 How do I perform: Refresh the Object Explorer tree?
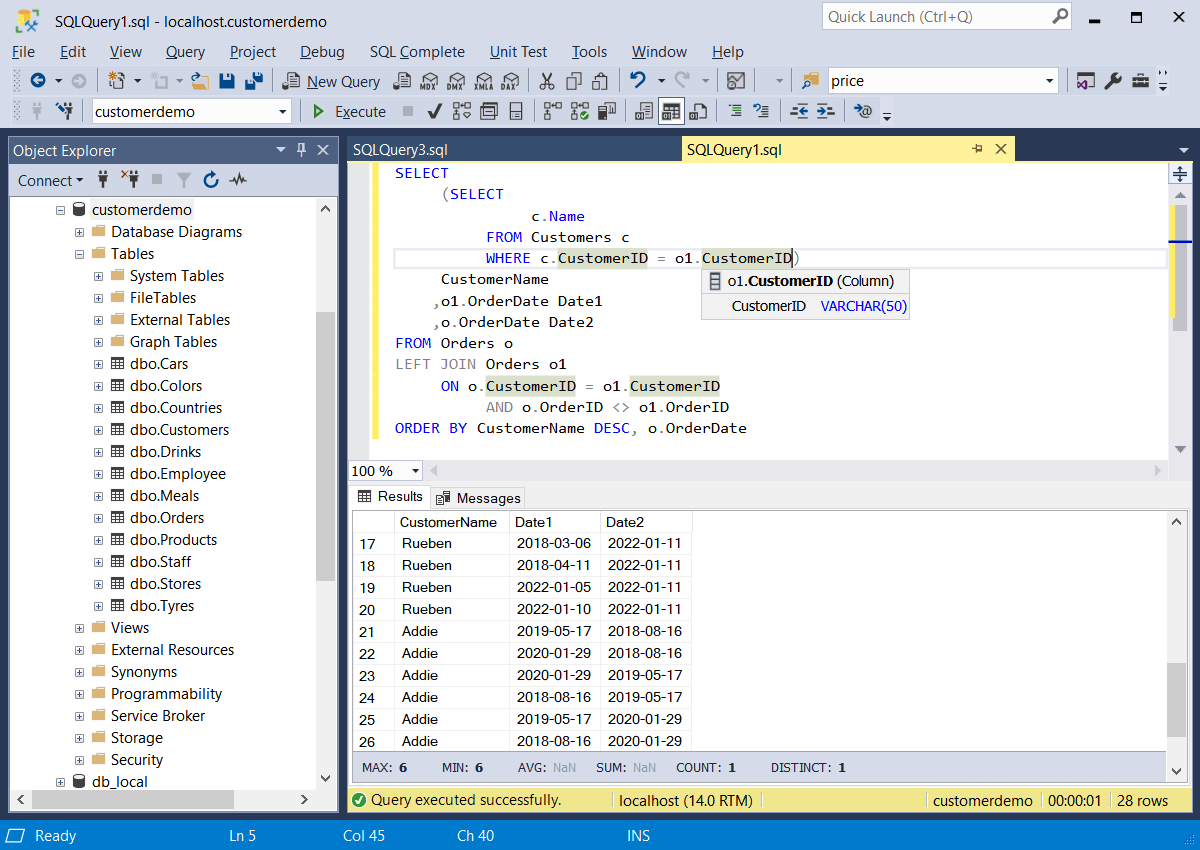(x=210, y=180)
